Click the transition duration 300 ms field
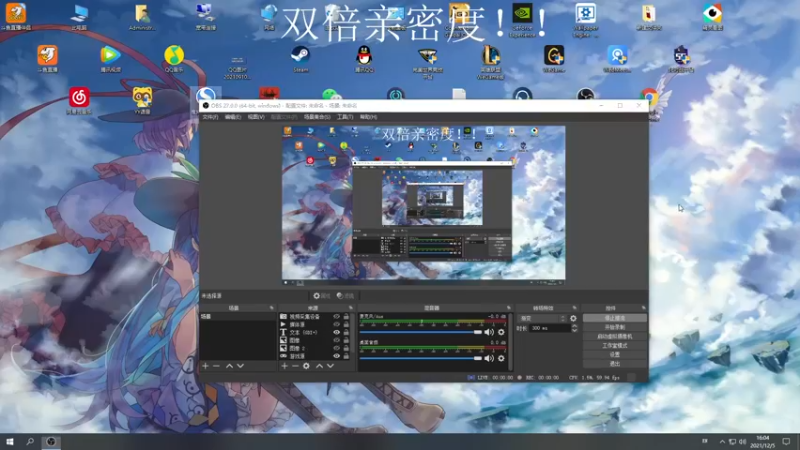Screen dimensions: 800x450 pos(549,329)
